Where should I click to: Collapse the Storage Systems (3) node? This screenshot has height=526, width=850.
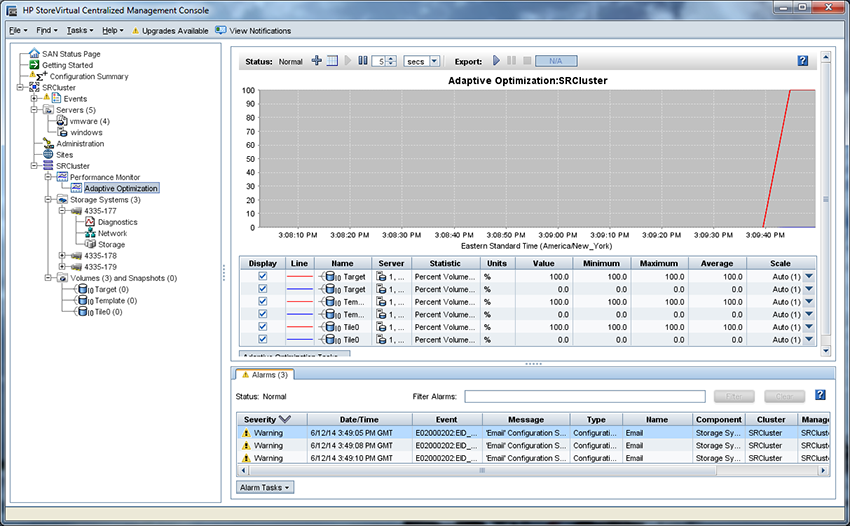pyautogui.click(x=48, y=200)
